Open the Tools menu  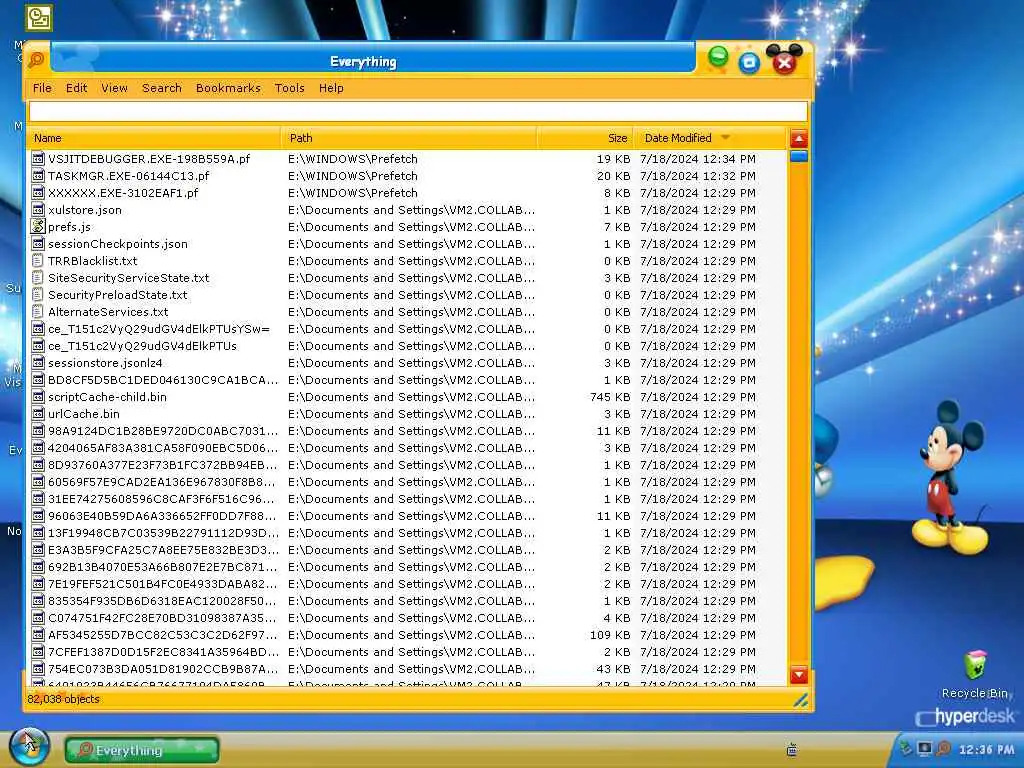(x=289, y=88)
